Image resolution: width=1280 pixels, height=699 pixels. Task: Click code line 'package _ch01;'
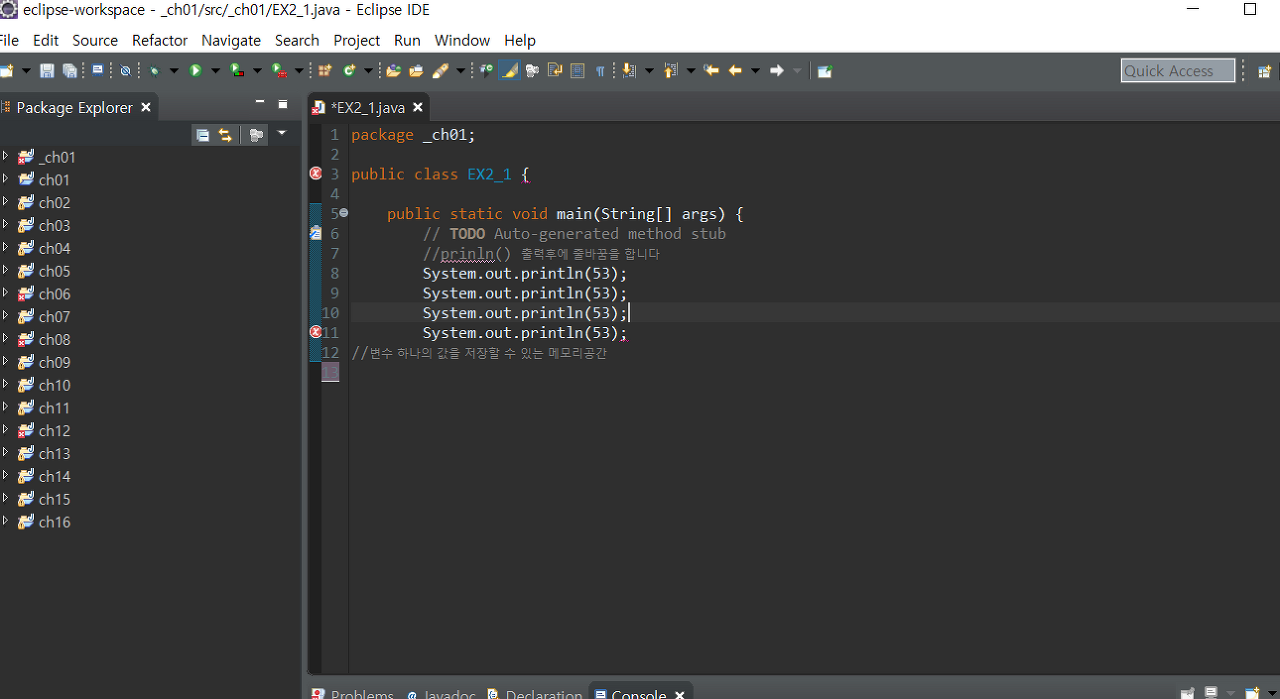tap(413, 134)
